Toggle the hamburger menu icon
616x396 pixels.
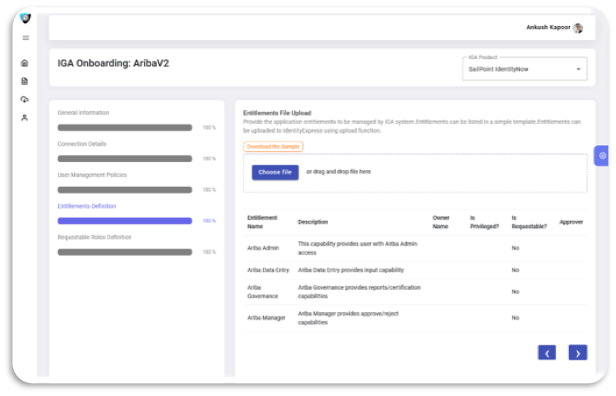point(26,38)
